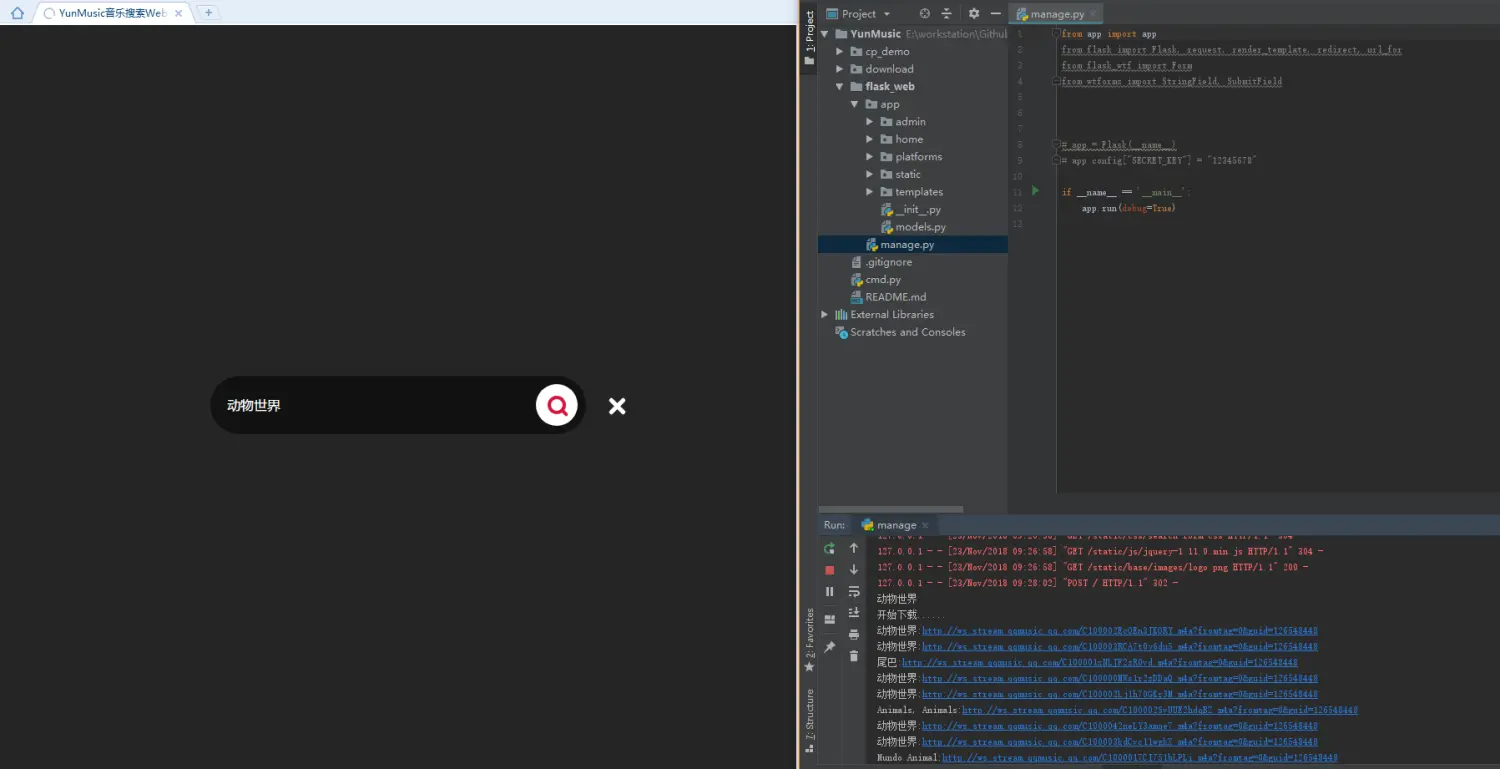
Task: Click the up arrow in Run console
Action: pyautogui.click(x=854, y=548)
